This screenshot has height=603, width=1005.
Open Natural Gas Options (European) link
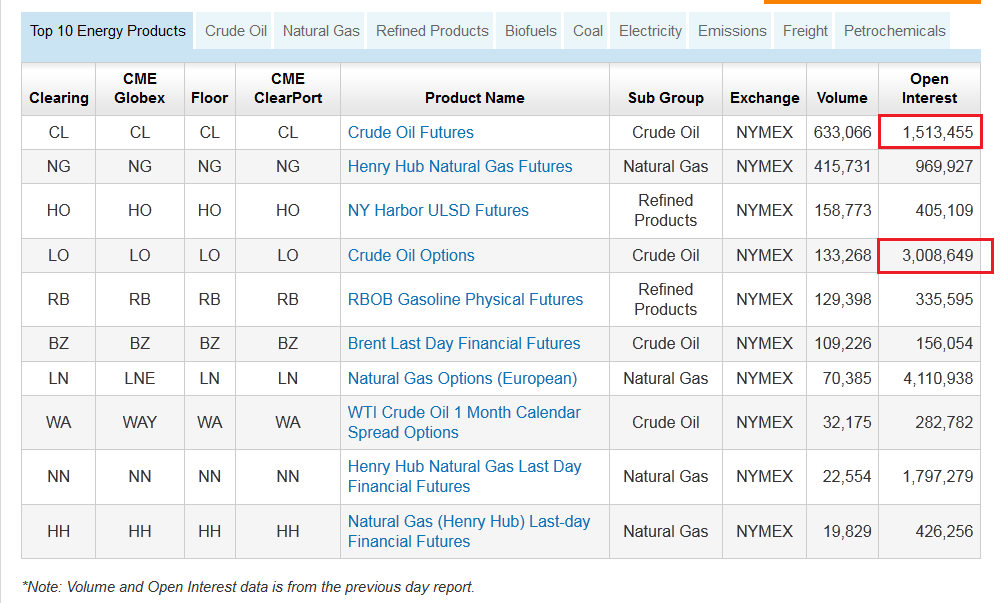pos(462,378)
